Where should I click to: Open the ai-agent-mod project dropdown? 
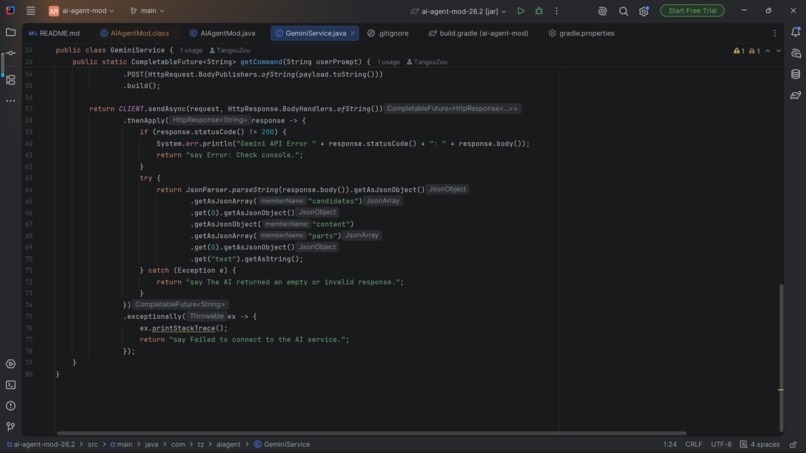[x=81, y=11]
